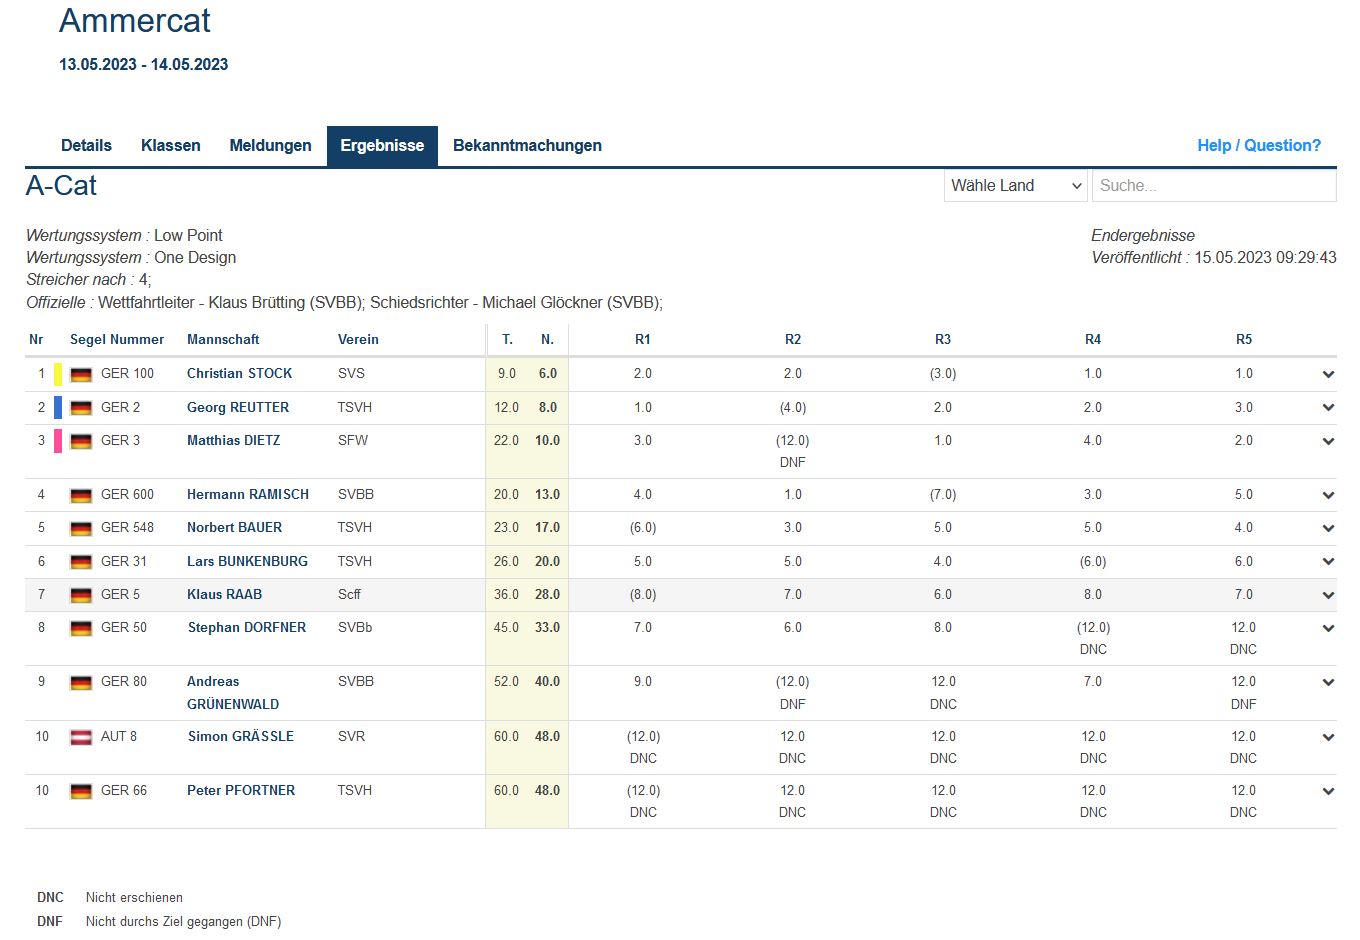Open Lars BUNKENBURG's sailor profile link
This screenshot has height=940, width=1360.
[x=247, y=561]
